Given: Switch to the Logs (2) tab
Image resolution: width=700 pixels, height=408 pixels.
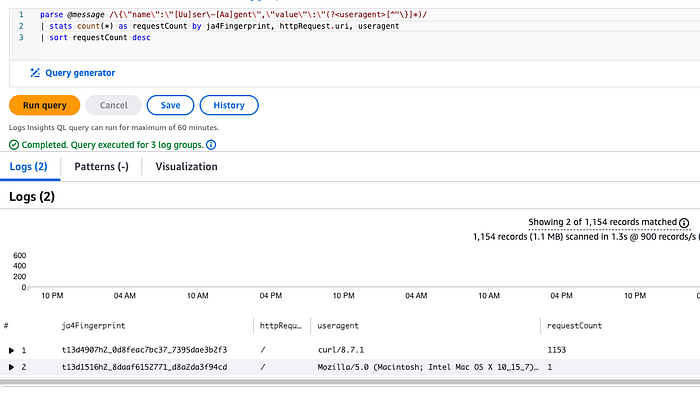Looking at the screenshot, I should click(29, 167).
